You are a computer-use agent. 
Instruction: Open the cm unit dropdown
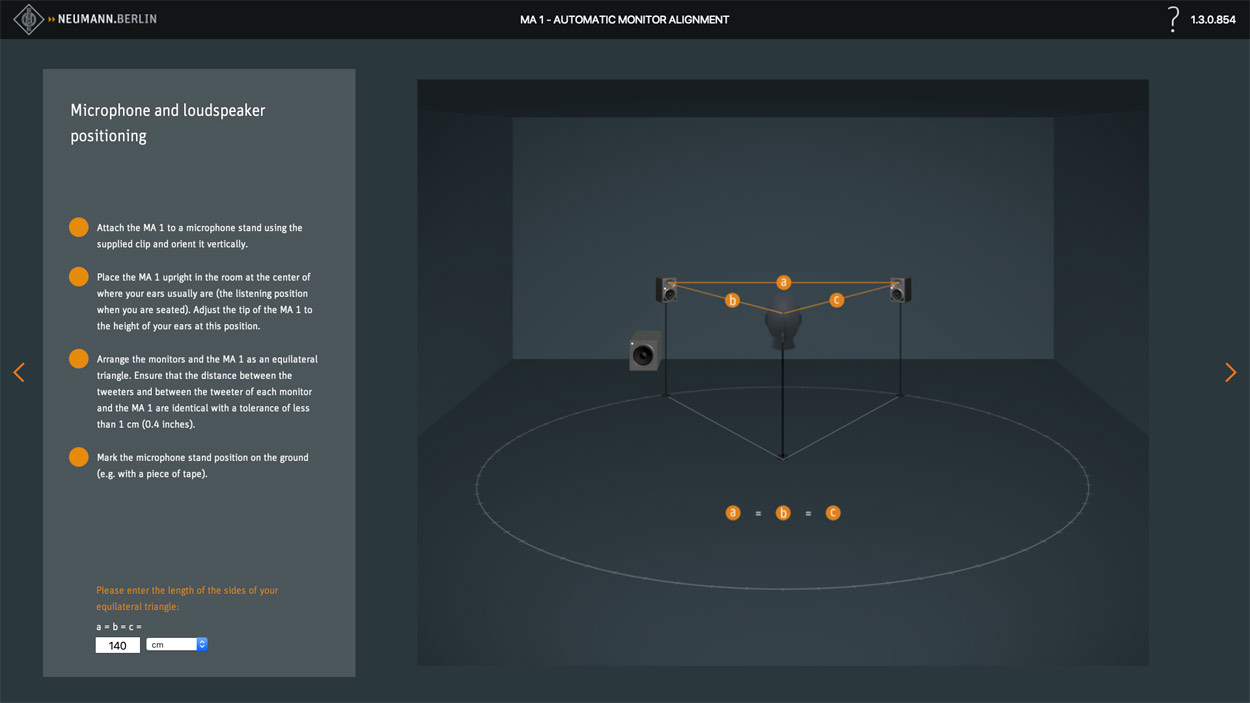click(177, 645)
